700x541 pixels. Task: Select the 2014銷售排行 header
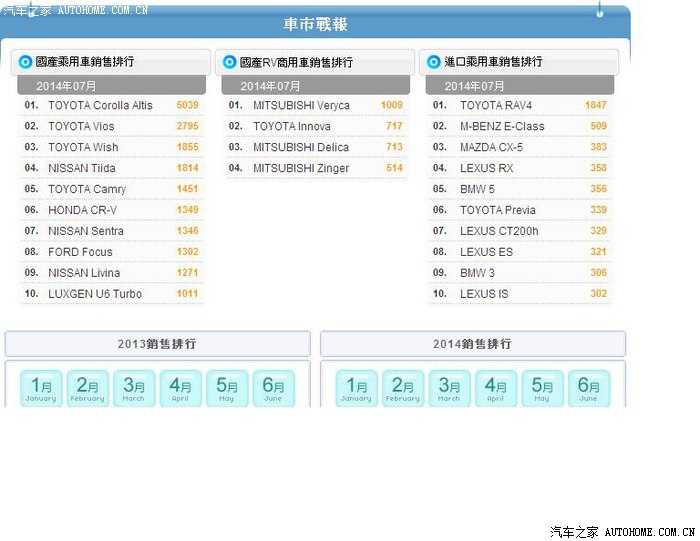pyautogui.click(x=473, y=344)
